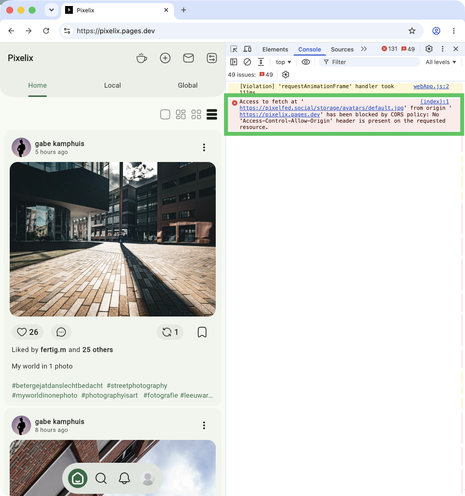465x496 pixels.
Task: Create live expression with eye icon
Action: point(306,62)
